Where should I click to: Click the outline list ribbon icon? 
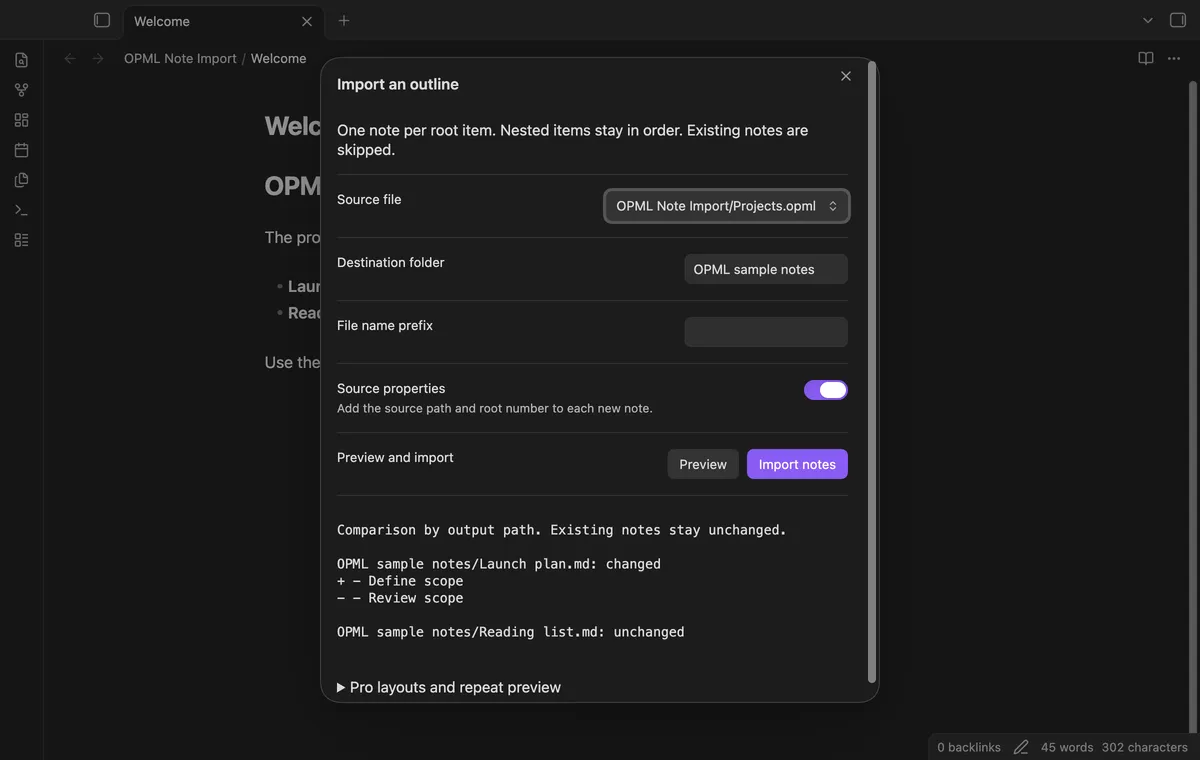(21, 240)
